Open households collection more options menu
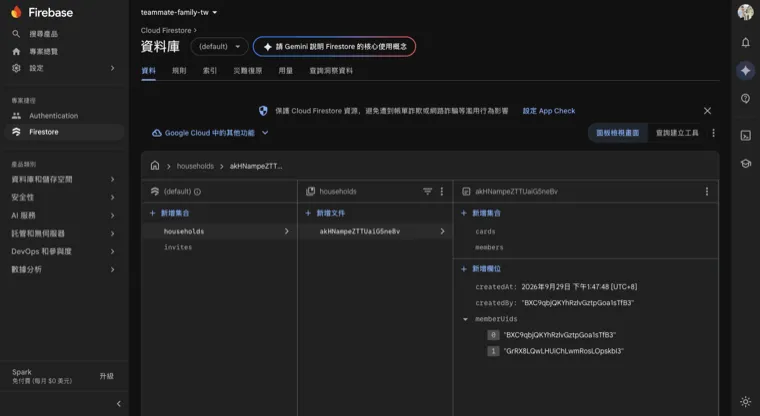This screenshot has width=760, height=416. [442, 192]
